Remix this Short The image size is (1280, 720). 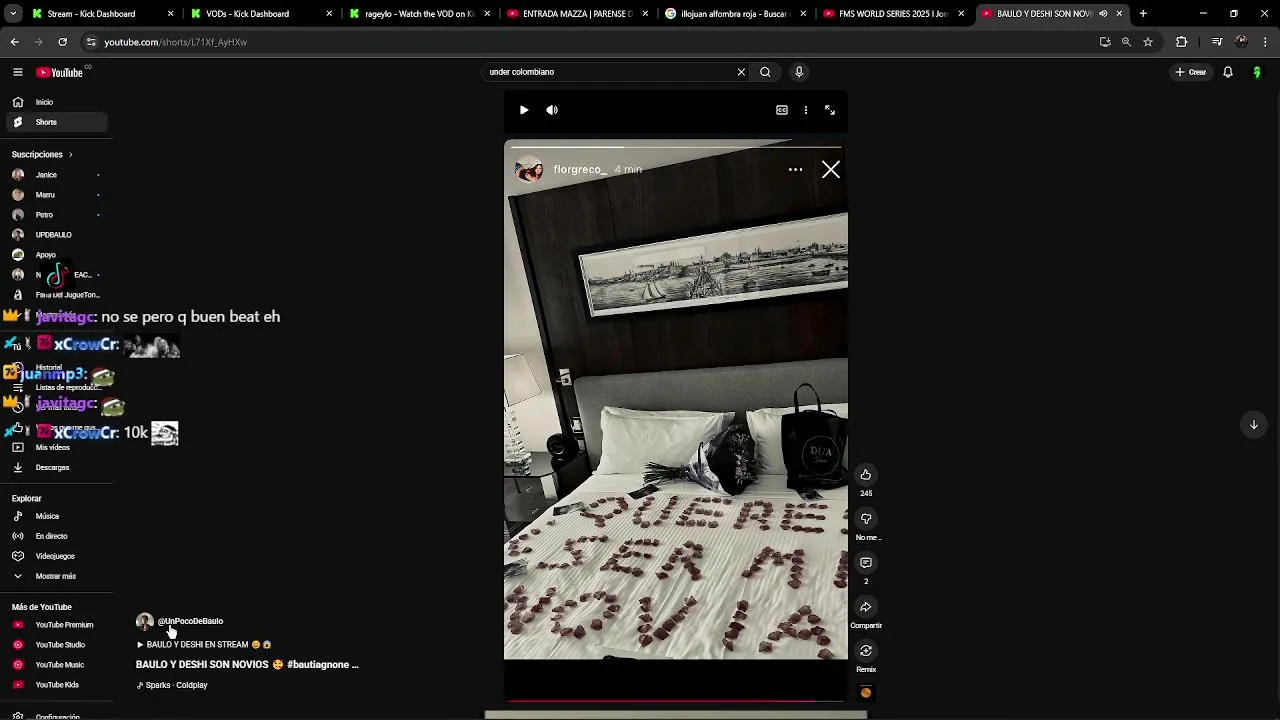tap(866, 651)
